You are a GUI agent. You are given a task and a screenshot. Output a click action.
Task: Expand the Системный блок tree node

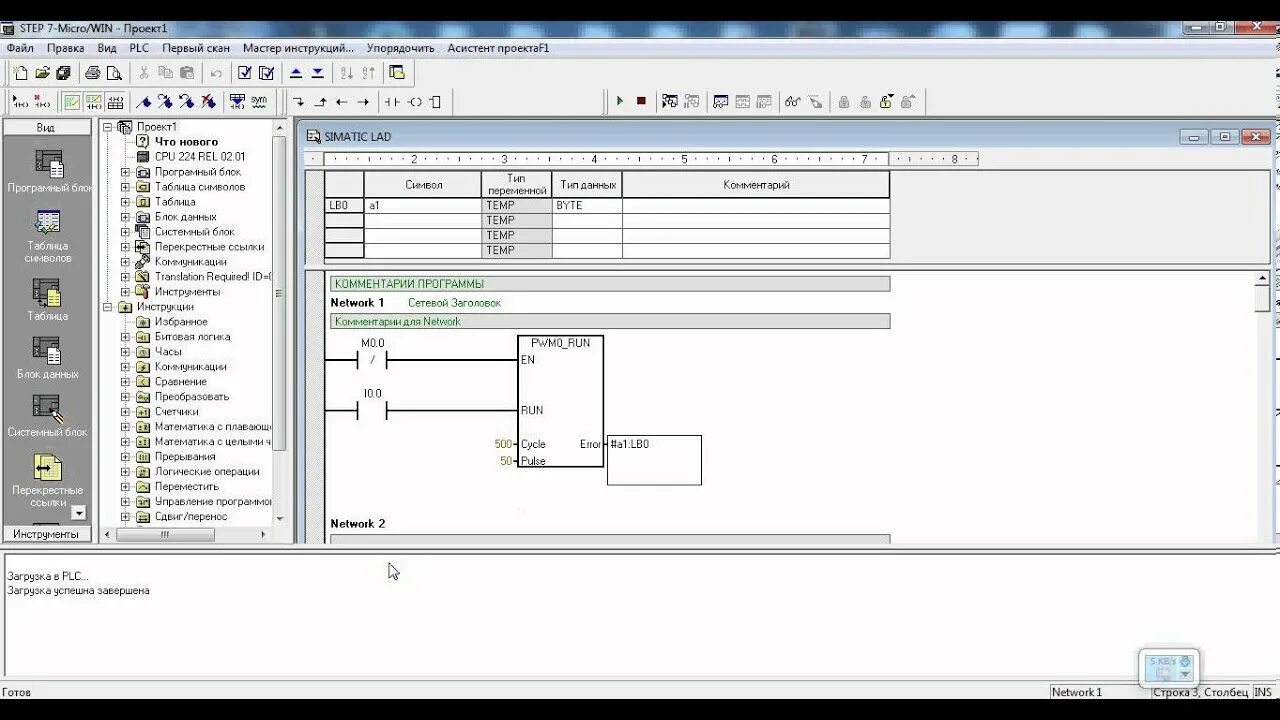click(x=126, y=232)
